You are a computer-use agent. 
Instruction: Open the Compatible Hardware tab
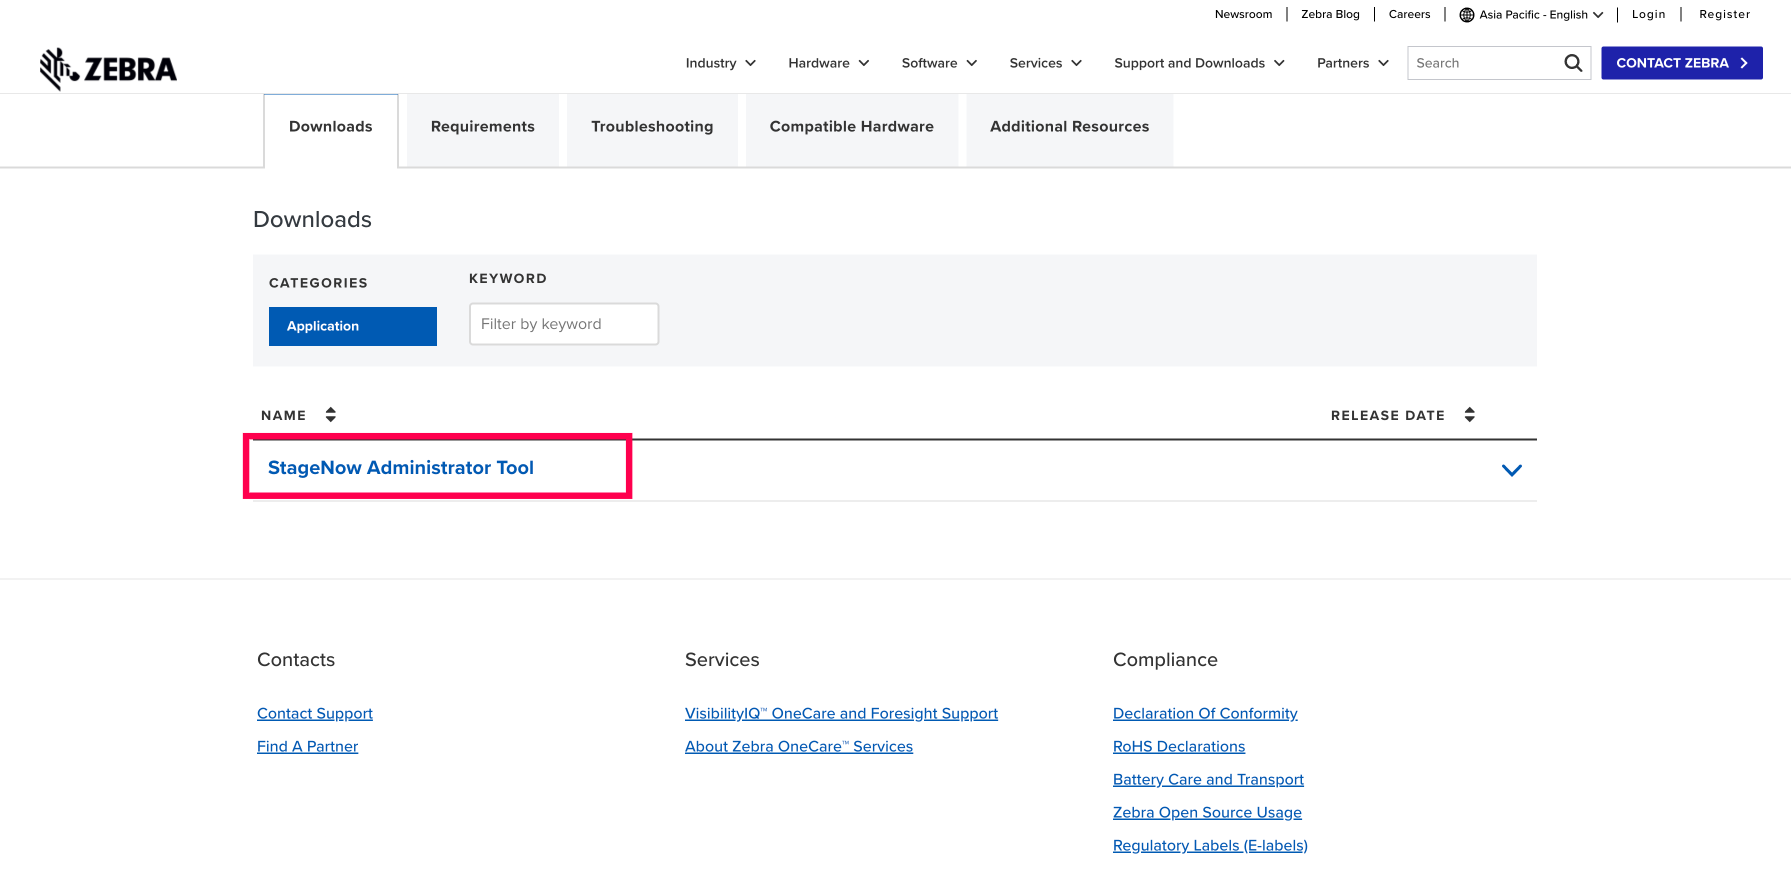click(851, 127)
